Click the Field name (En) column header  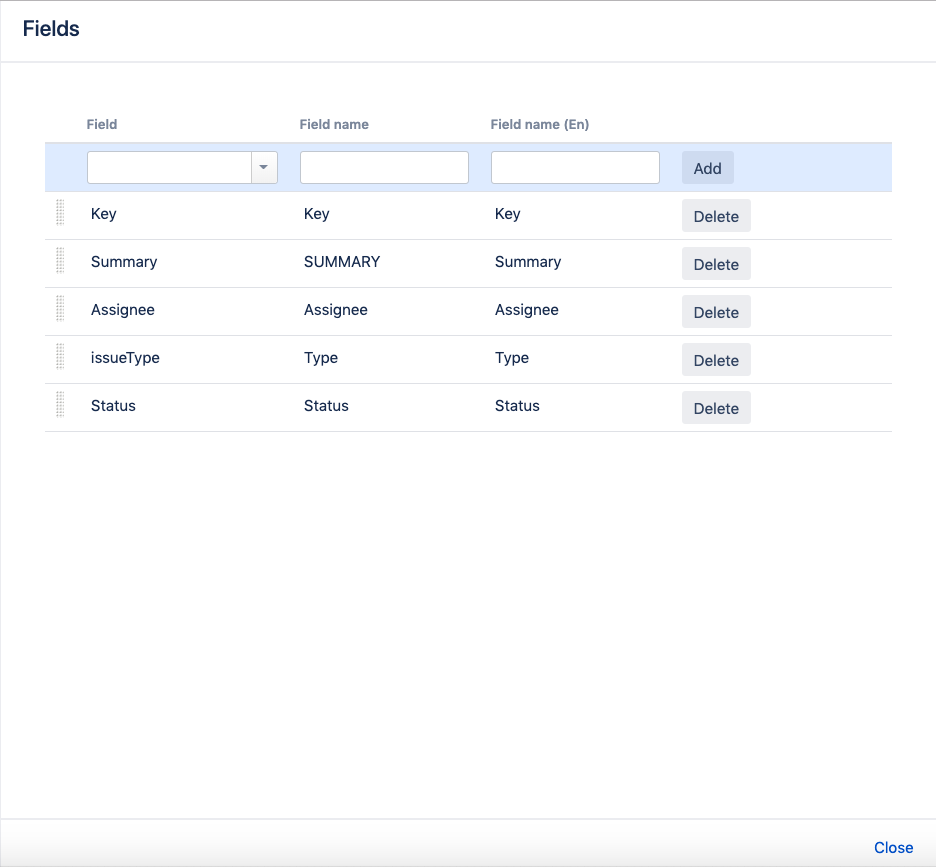click(x=540, y=124)
